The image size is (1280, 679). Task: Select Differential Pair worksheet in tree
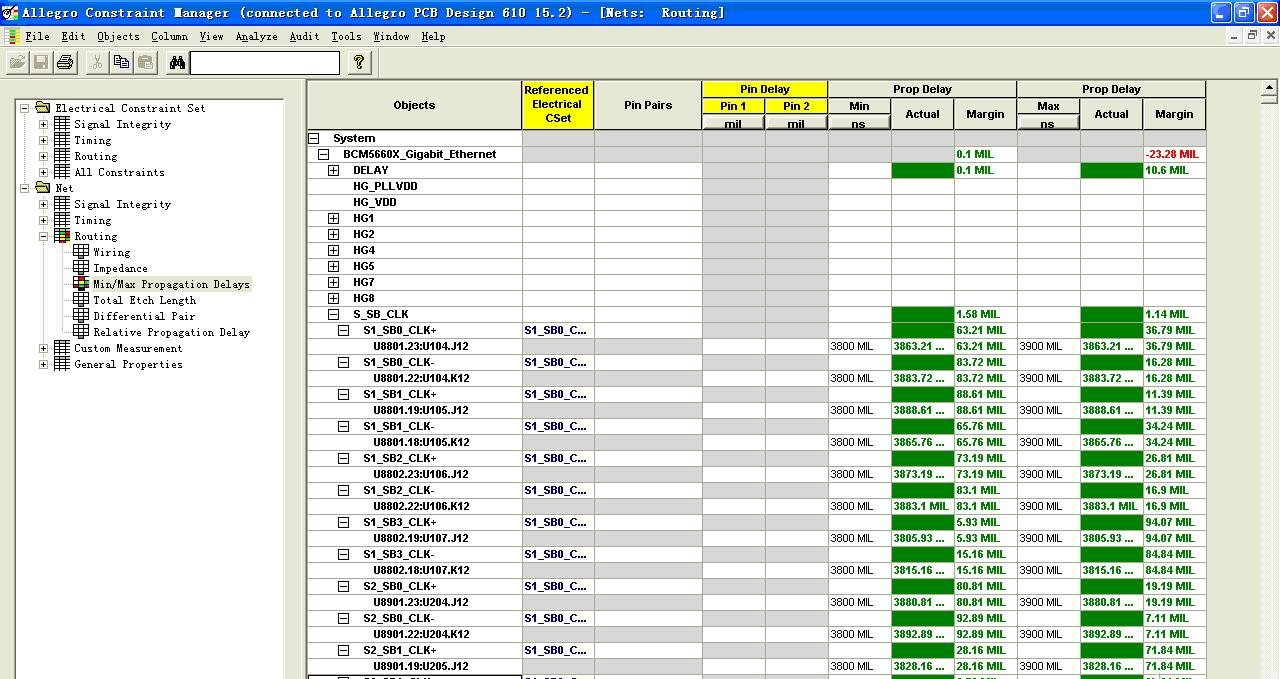coord(144,316)
